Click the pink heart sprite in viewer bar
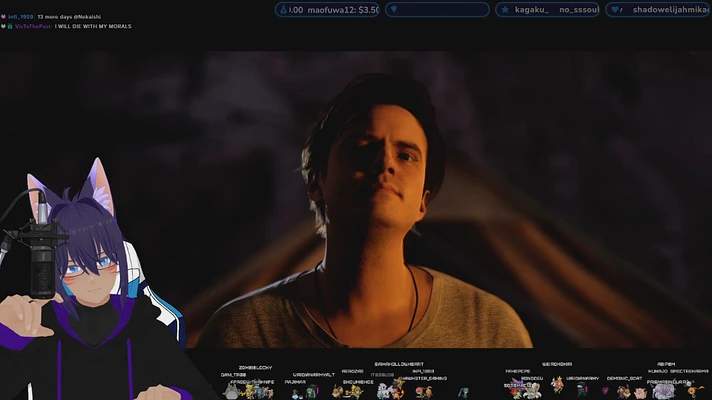Image resolution: width=712 pixels, height=400 pixels. tap(605, 390)
